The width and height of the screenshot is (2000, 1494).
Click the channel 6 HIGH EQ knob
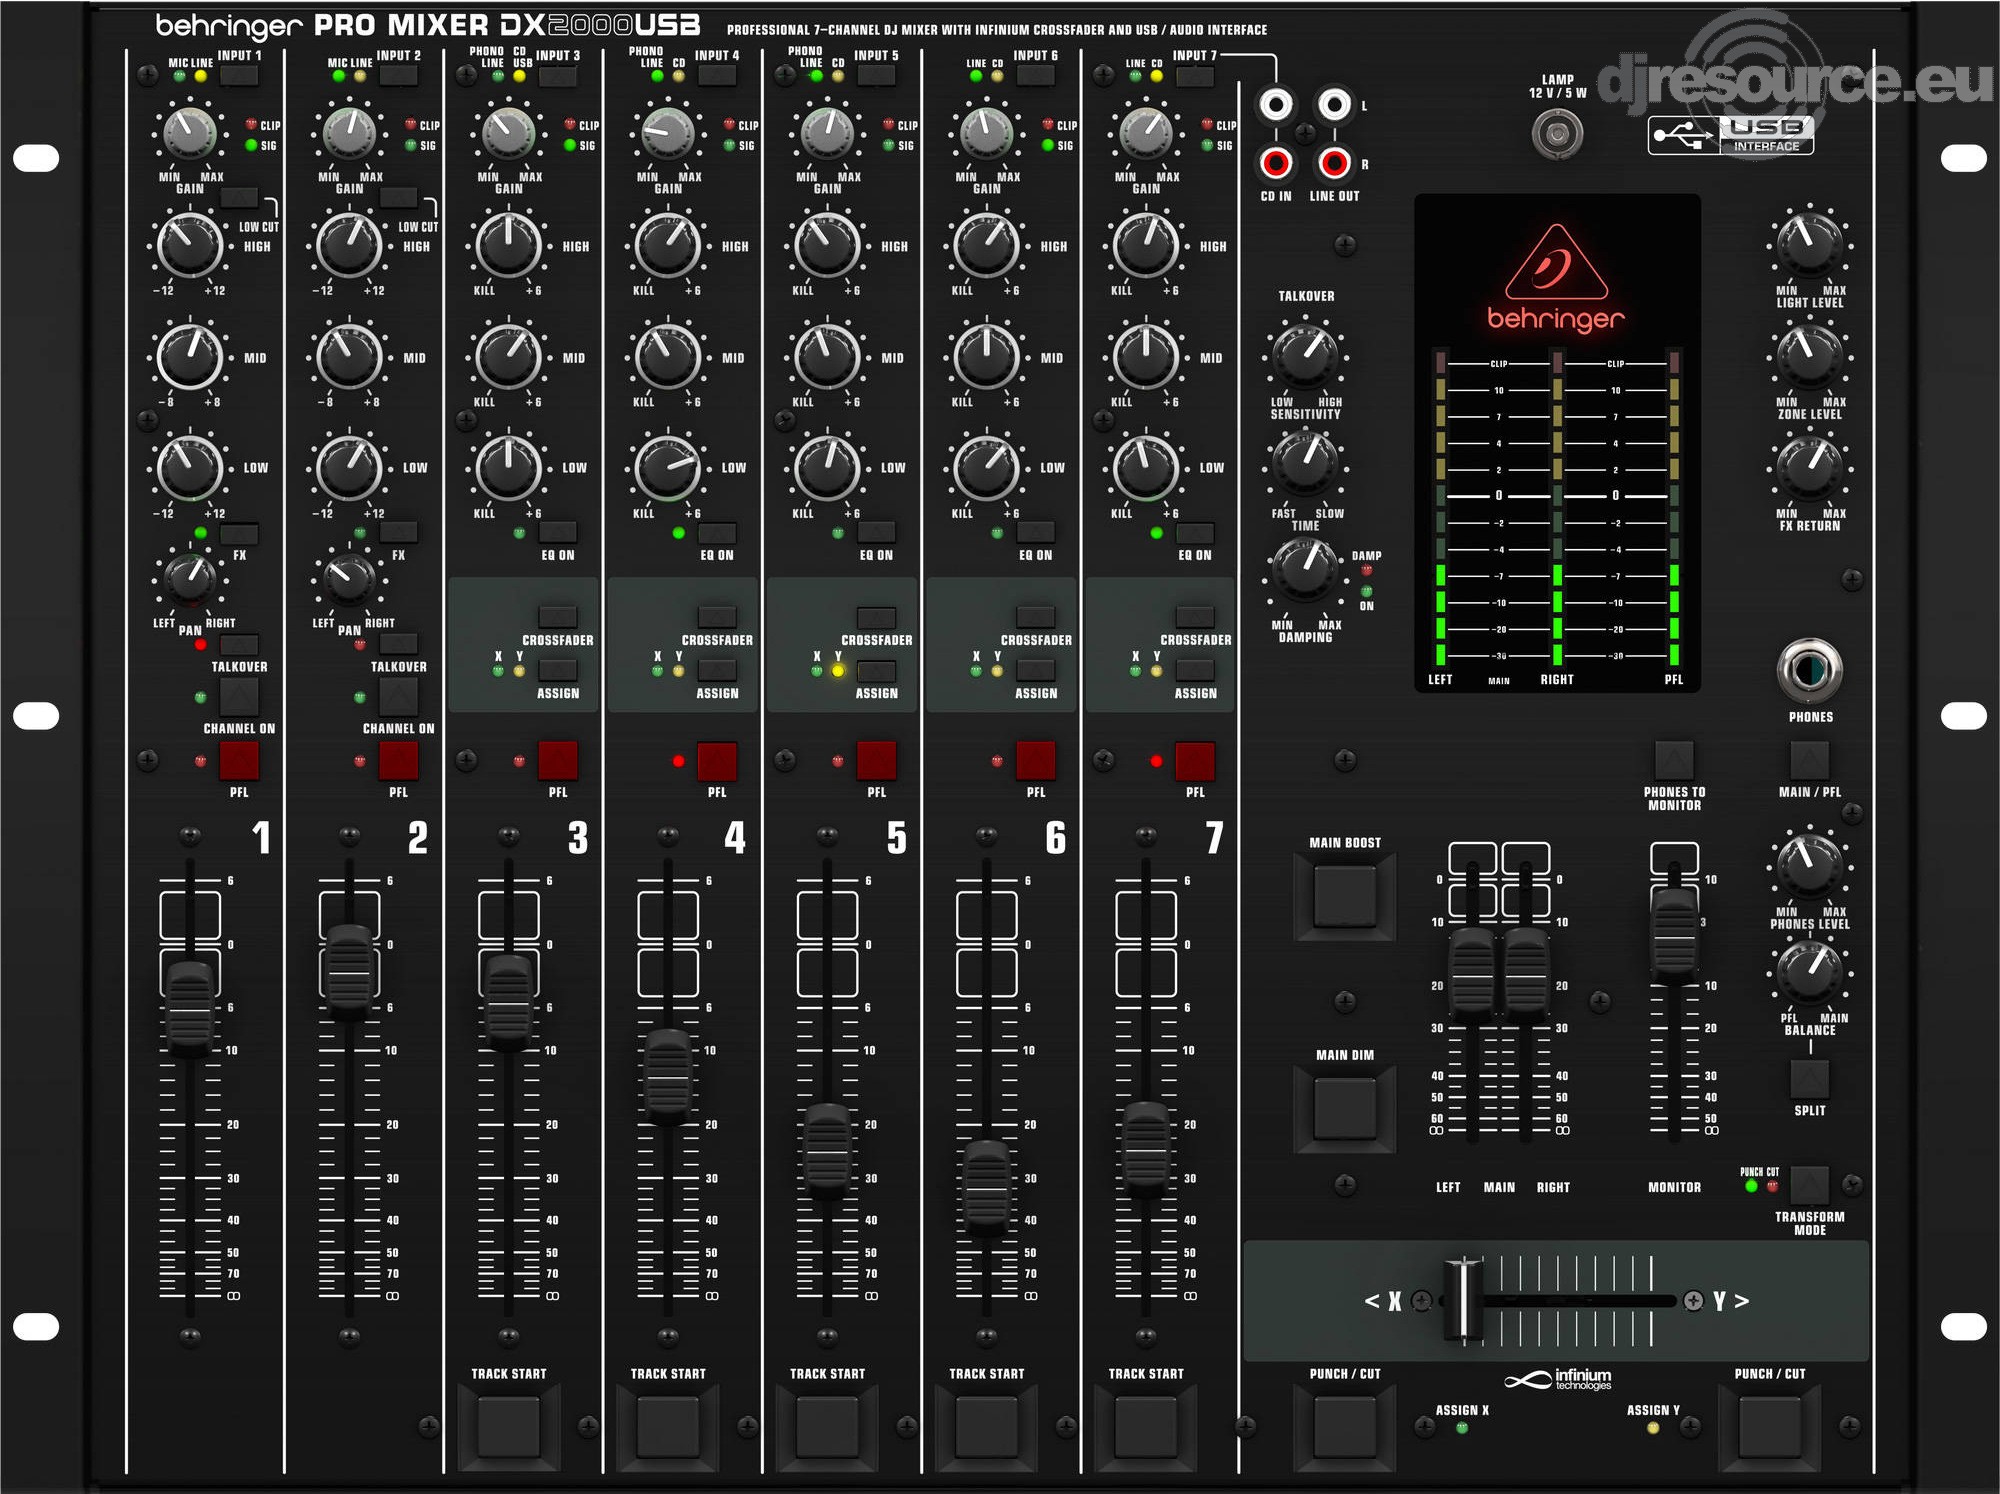986,245
